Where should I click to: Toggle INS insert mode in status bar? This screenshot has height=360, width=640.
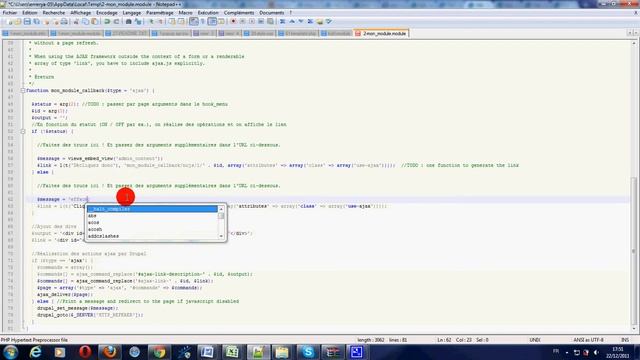(624, 340)
